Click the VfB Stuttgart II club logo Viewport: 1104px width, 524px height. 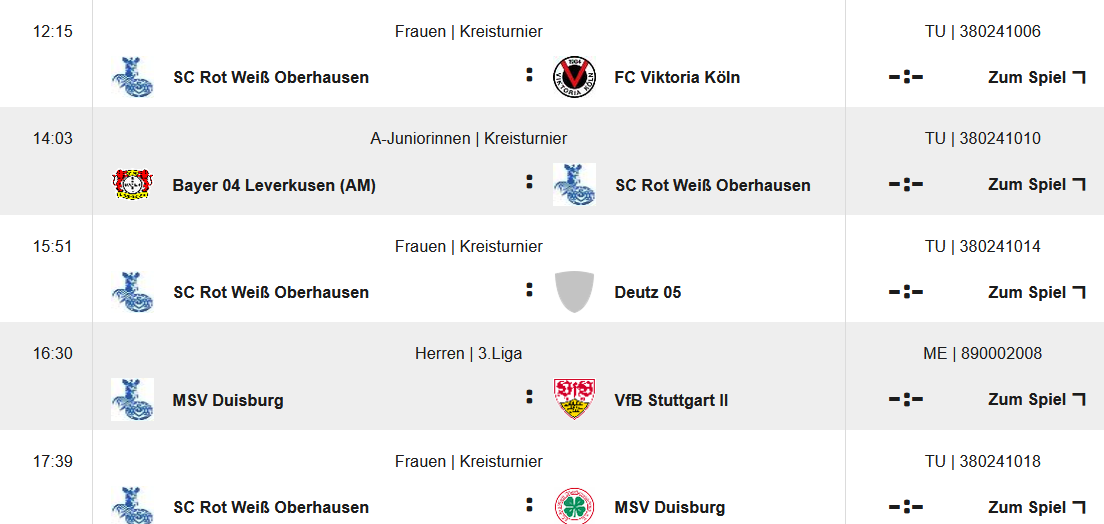pos(574,400)
